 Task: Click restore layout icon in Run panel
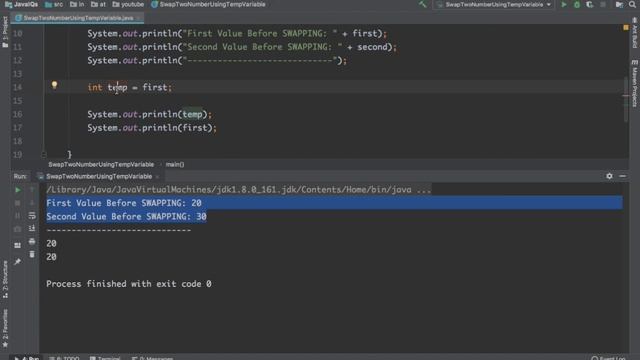coord(18,246)
